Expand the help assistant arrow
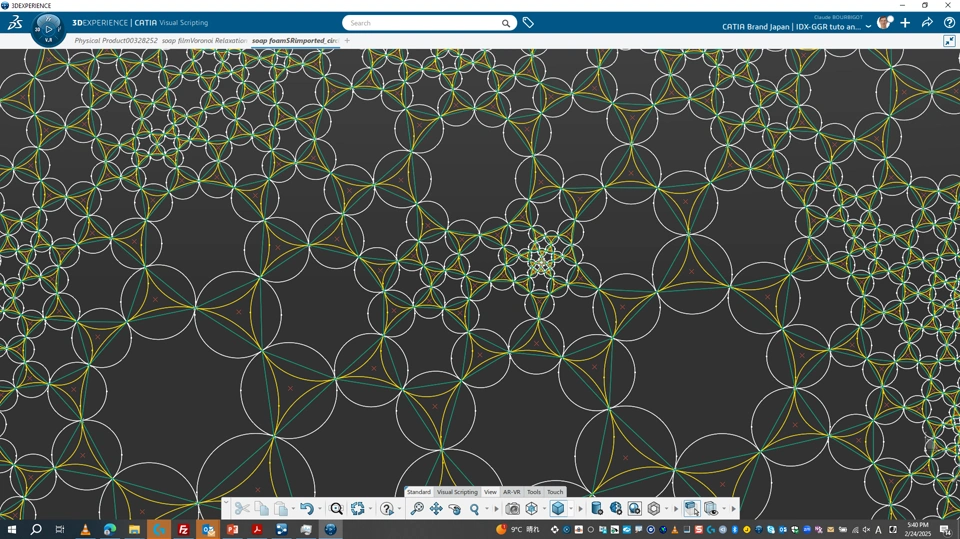 399,509
